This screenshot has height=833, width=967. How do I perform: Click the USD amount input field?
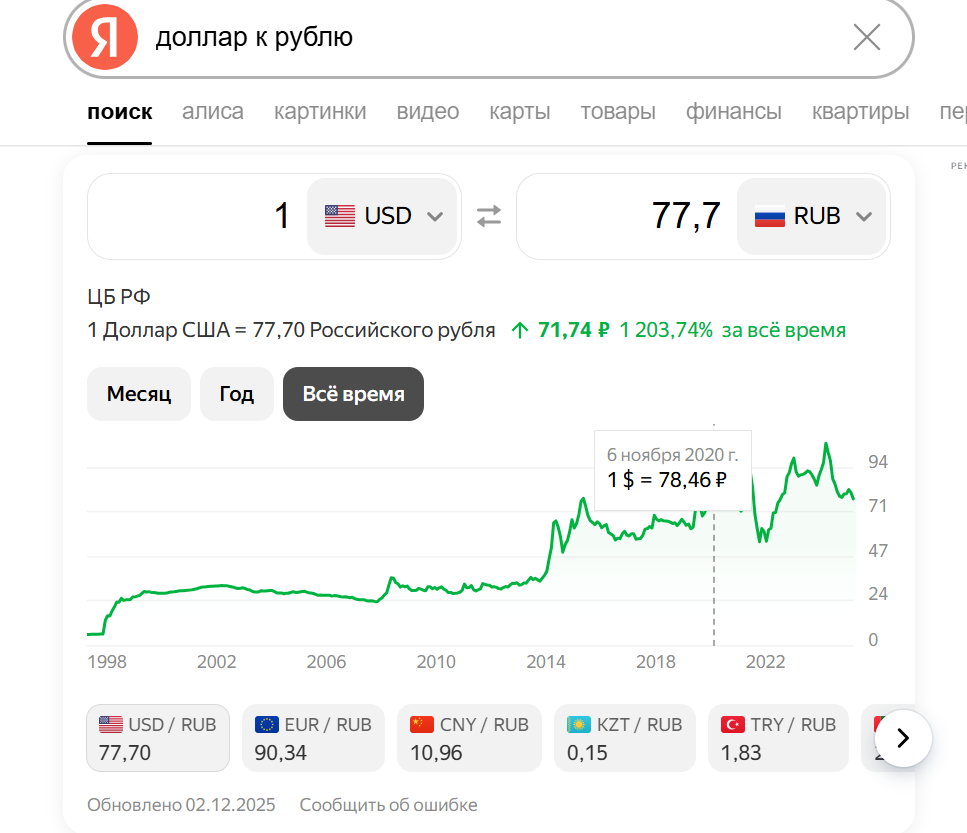[200, 216]
